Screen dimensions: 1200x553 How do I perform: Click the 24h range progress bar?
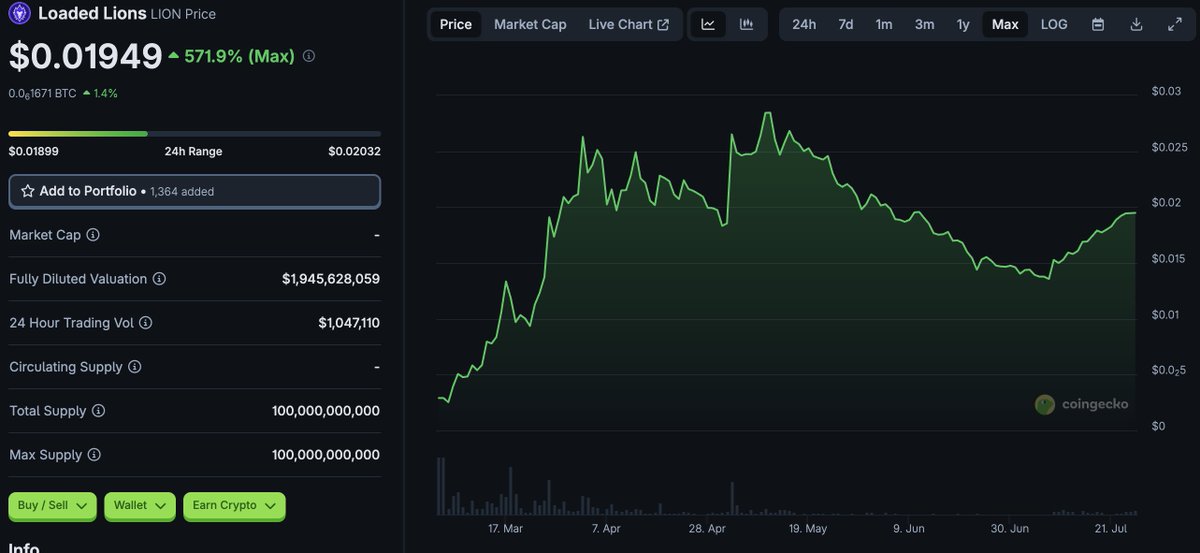click(x=195, y=133)
